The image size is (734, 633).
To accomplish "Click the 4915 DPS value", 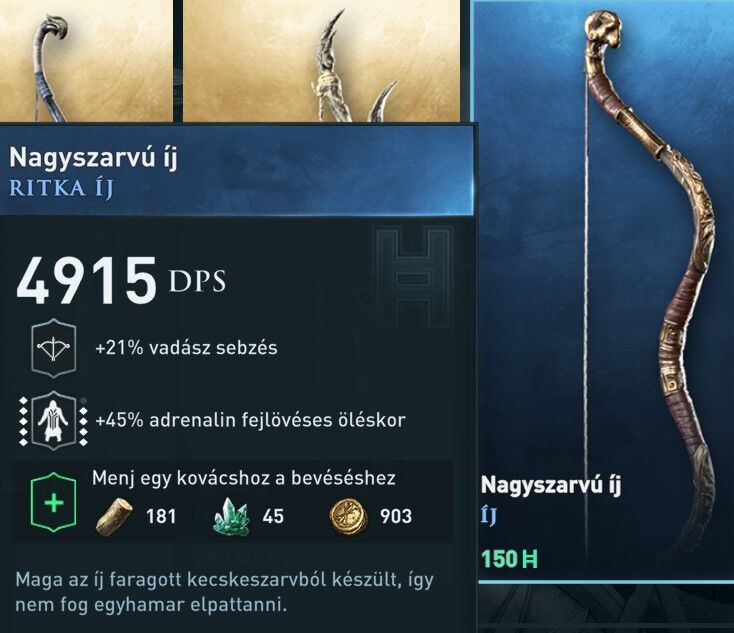I will click(x=121, y=281).
